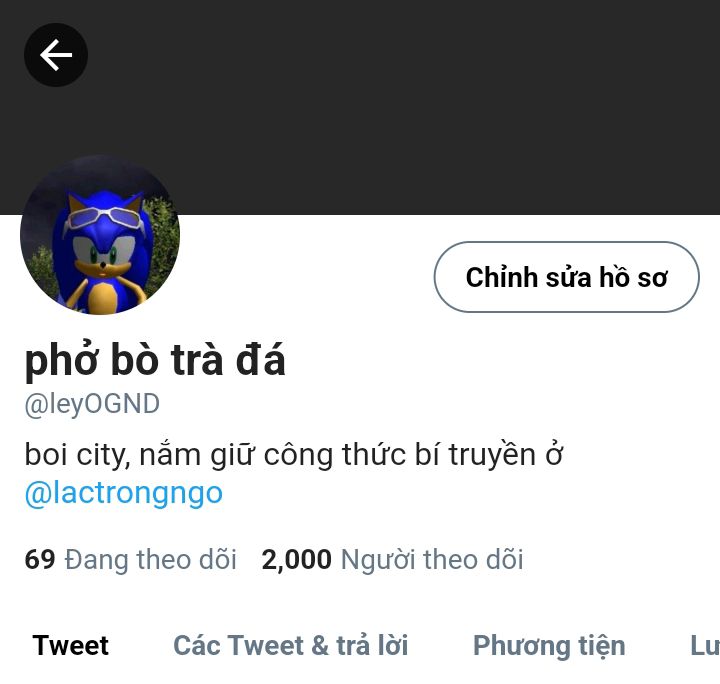Image resolution: width=720 pixels, height=684 pixels.
Task: Switch to Các Tweet & trả lời tab
Action: 291,645
